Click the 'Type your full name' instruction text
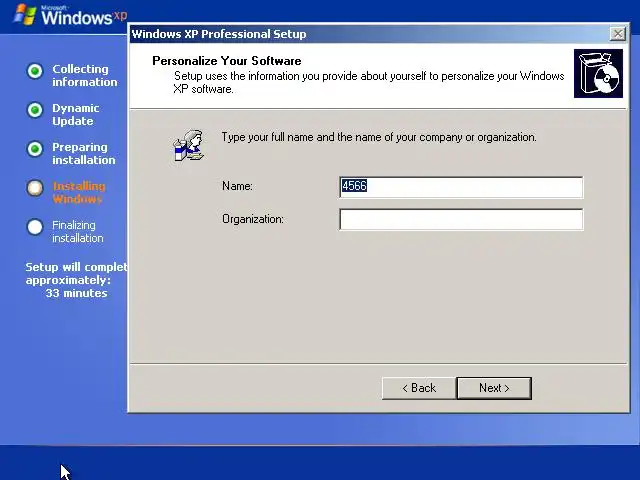Viewport: 640px width, 480px height. pyautogui.click(x=379, y=137)
